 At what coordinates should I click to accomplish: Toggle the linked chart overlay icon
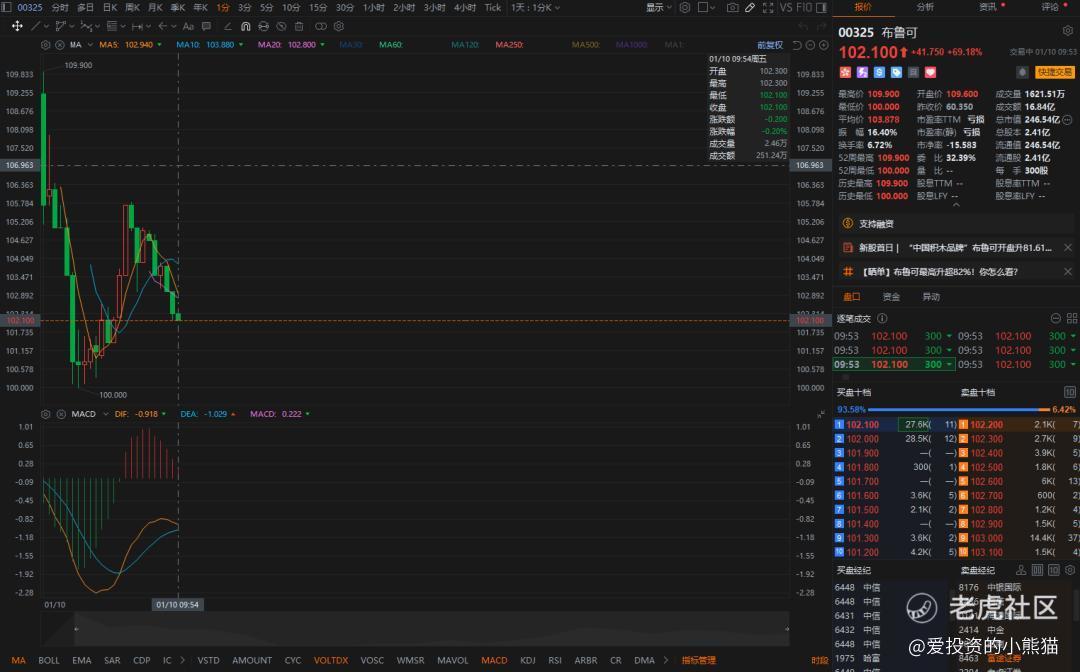click(x=321, y=26)
